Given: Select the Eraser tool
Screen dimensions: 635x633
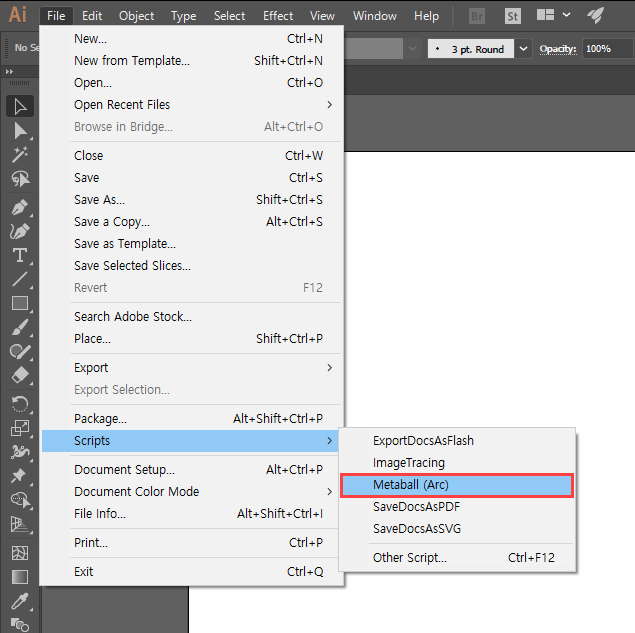Looking at the screenshot, I should tap(20, 375).
